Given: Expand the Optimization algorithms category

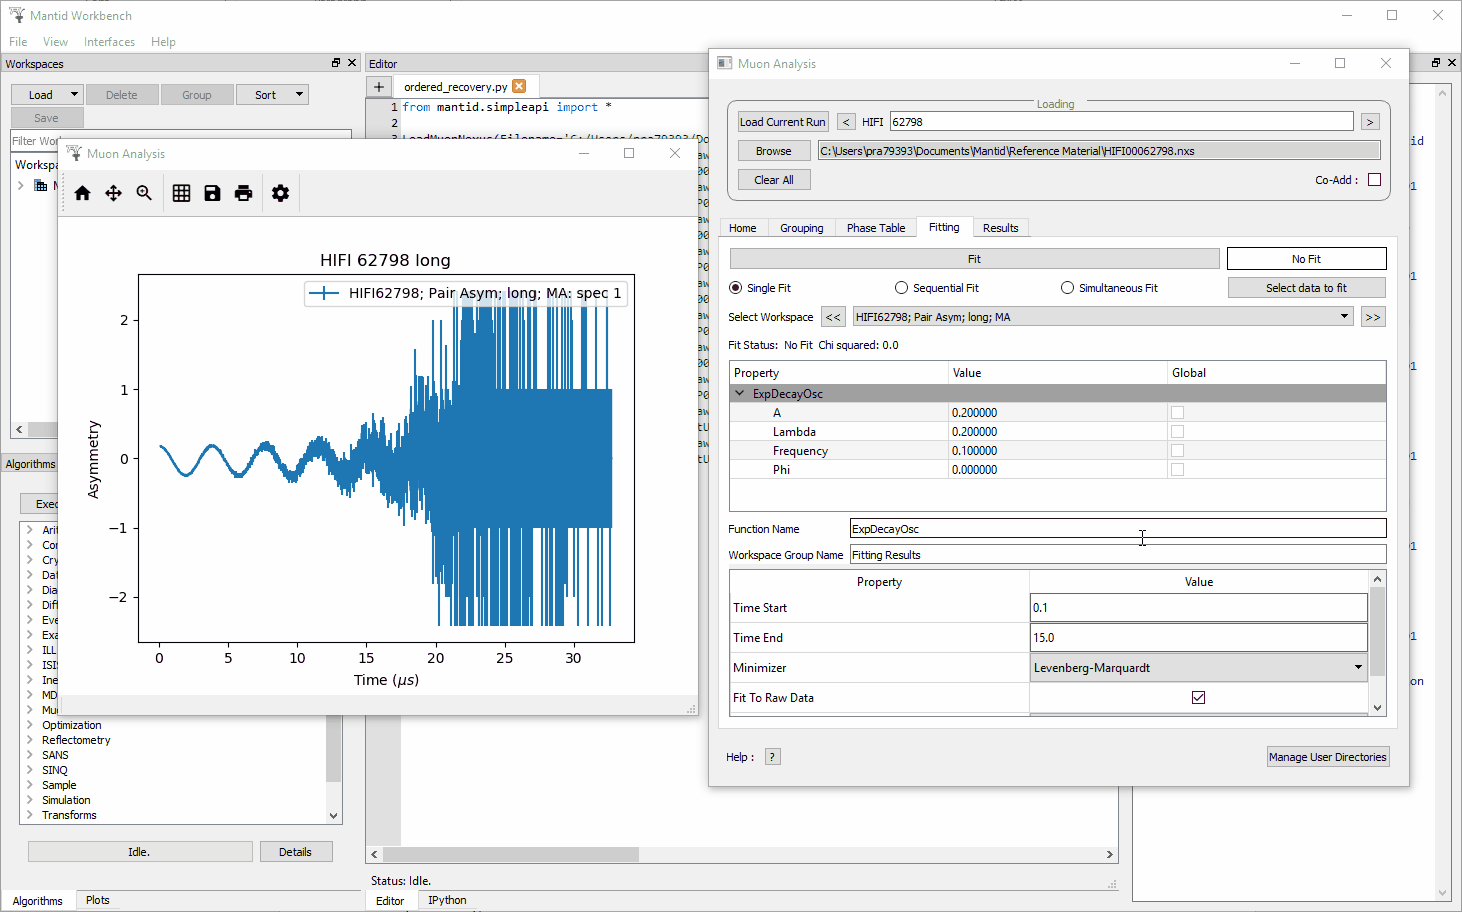Looking at the screenshot, I should pos(30,725).
